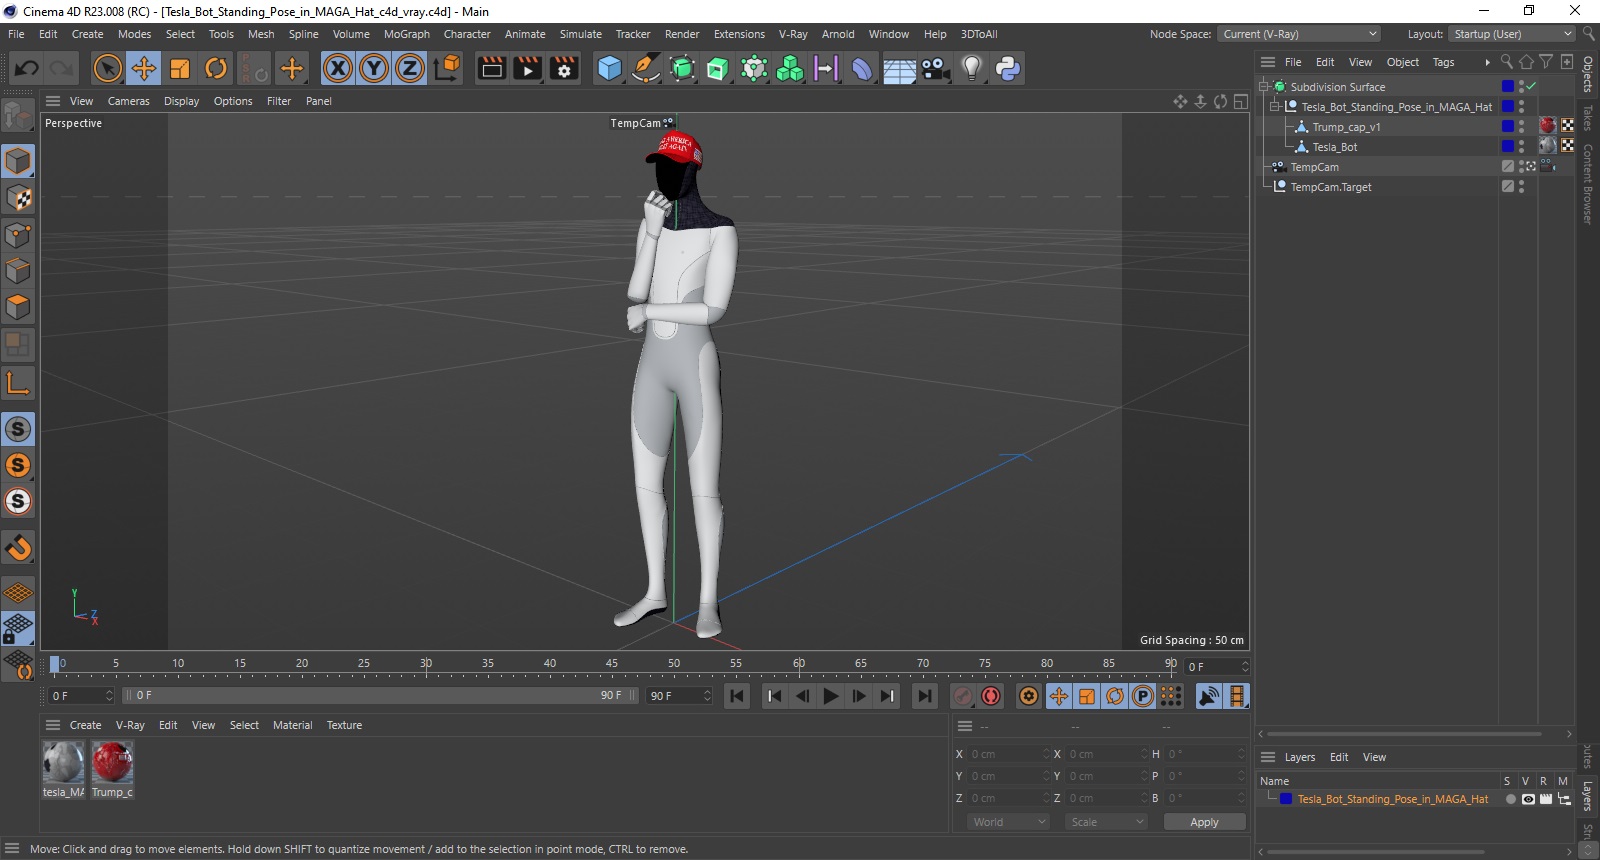Click the Undo arrow icon
Image resolution: width=1600 pixels, height=860 pixels.
tap(26, 68)
